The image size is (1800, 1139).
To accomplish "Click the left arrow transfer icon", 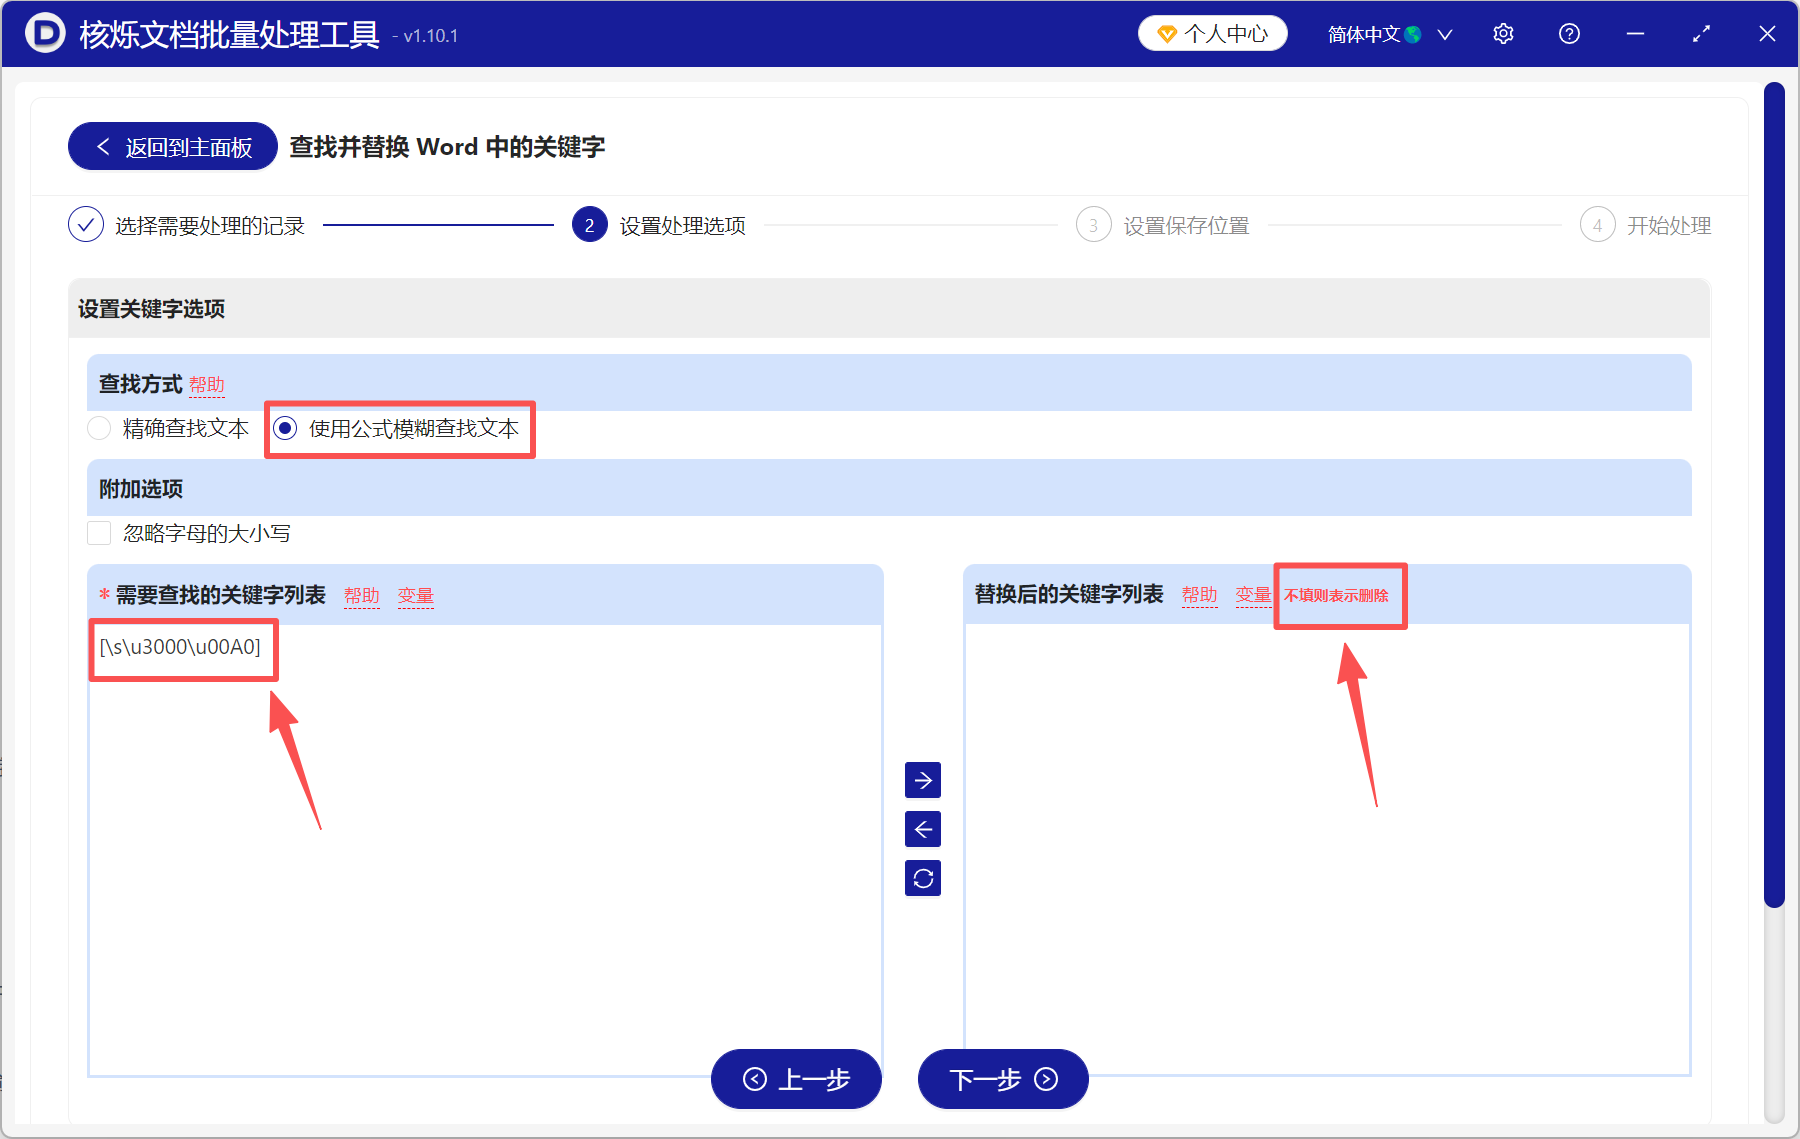I will click(x=922, y=829).
